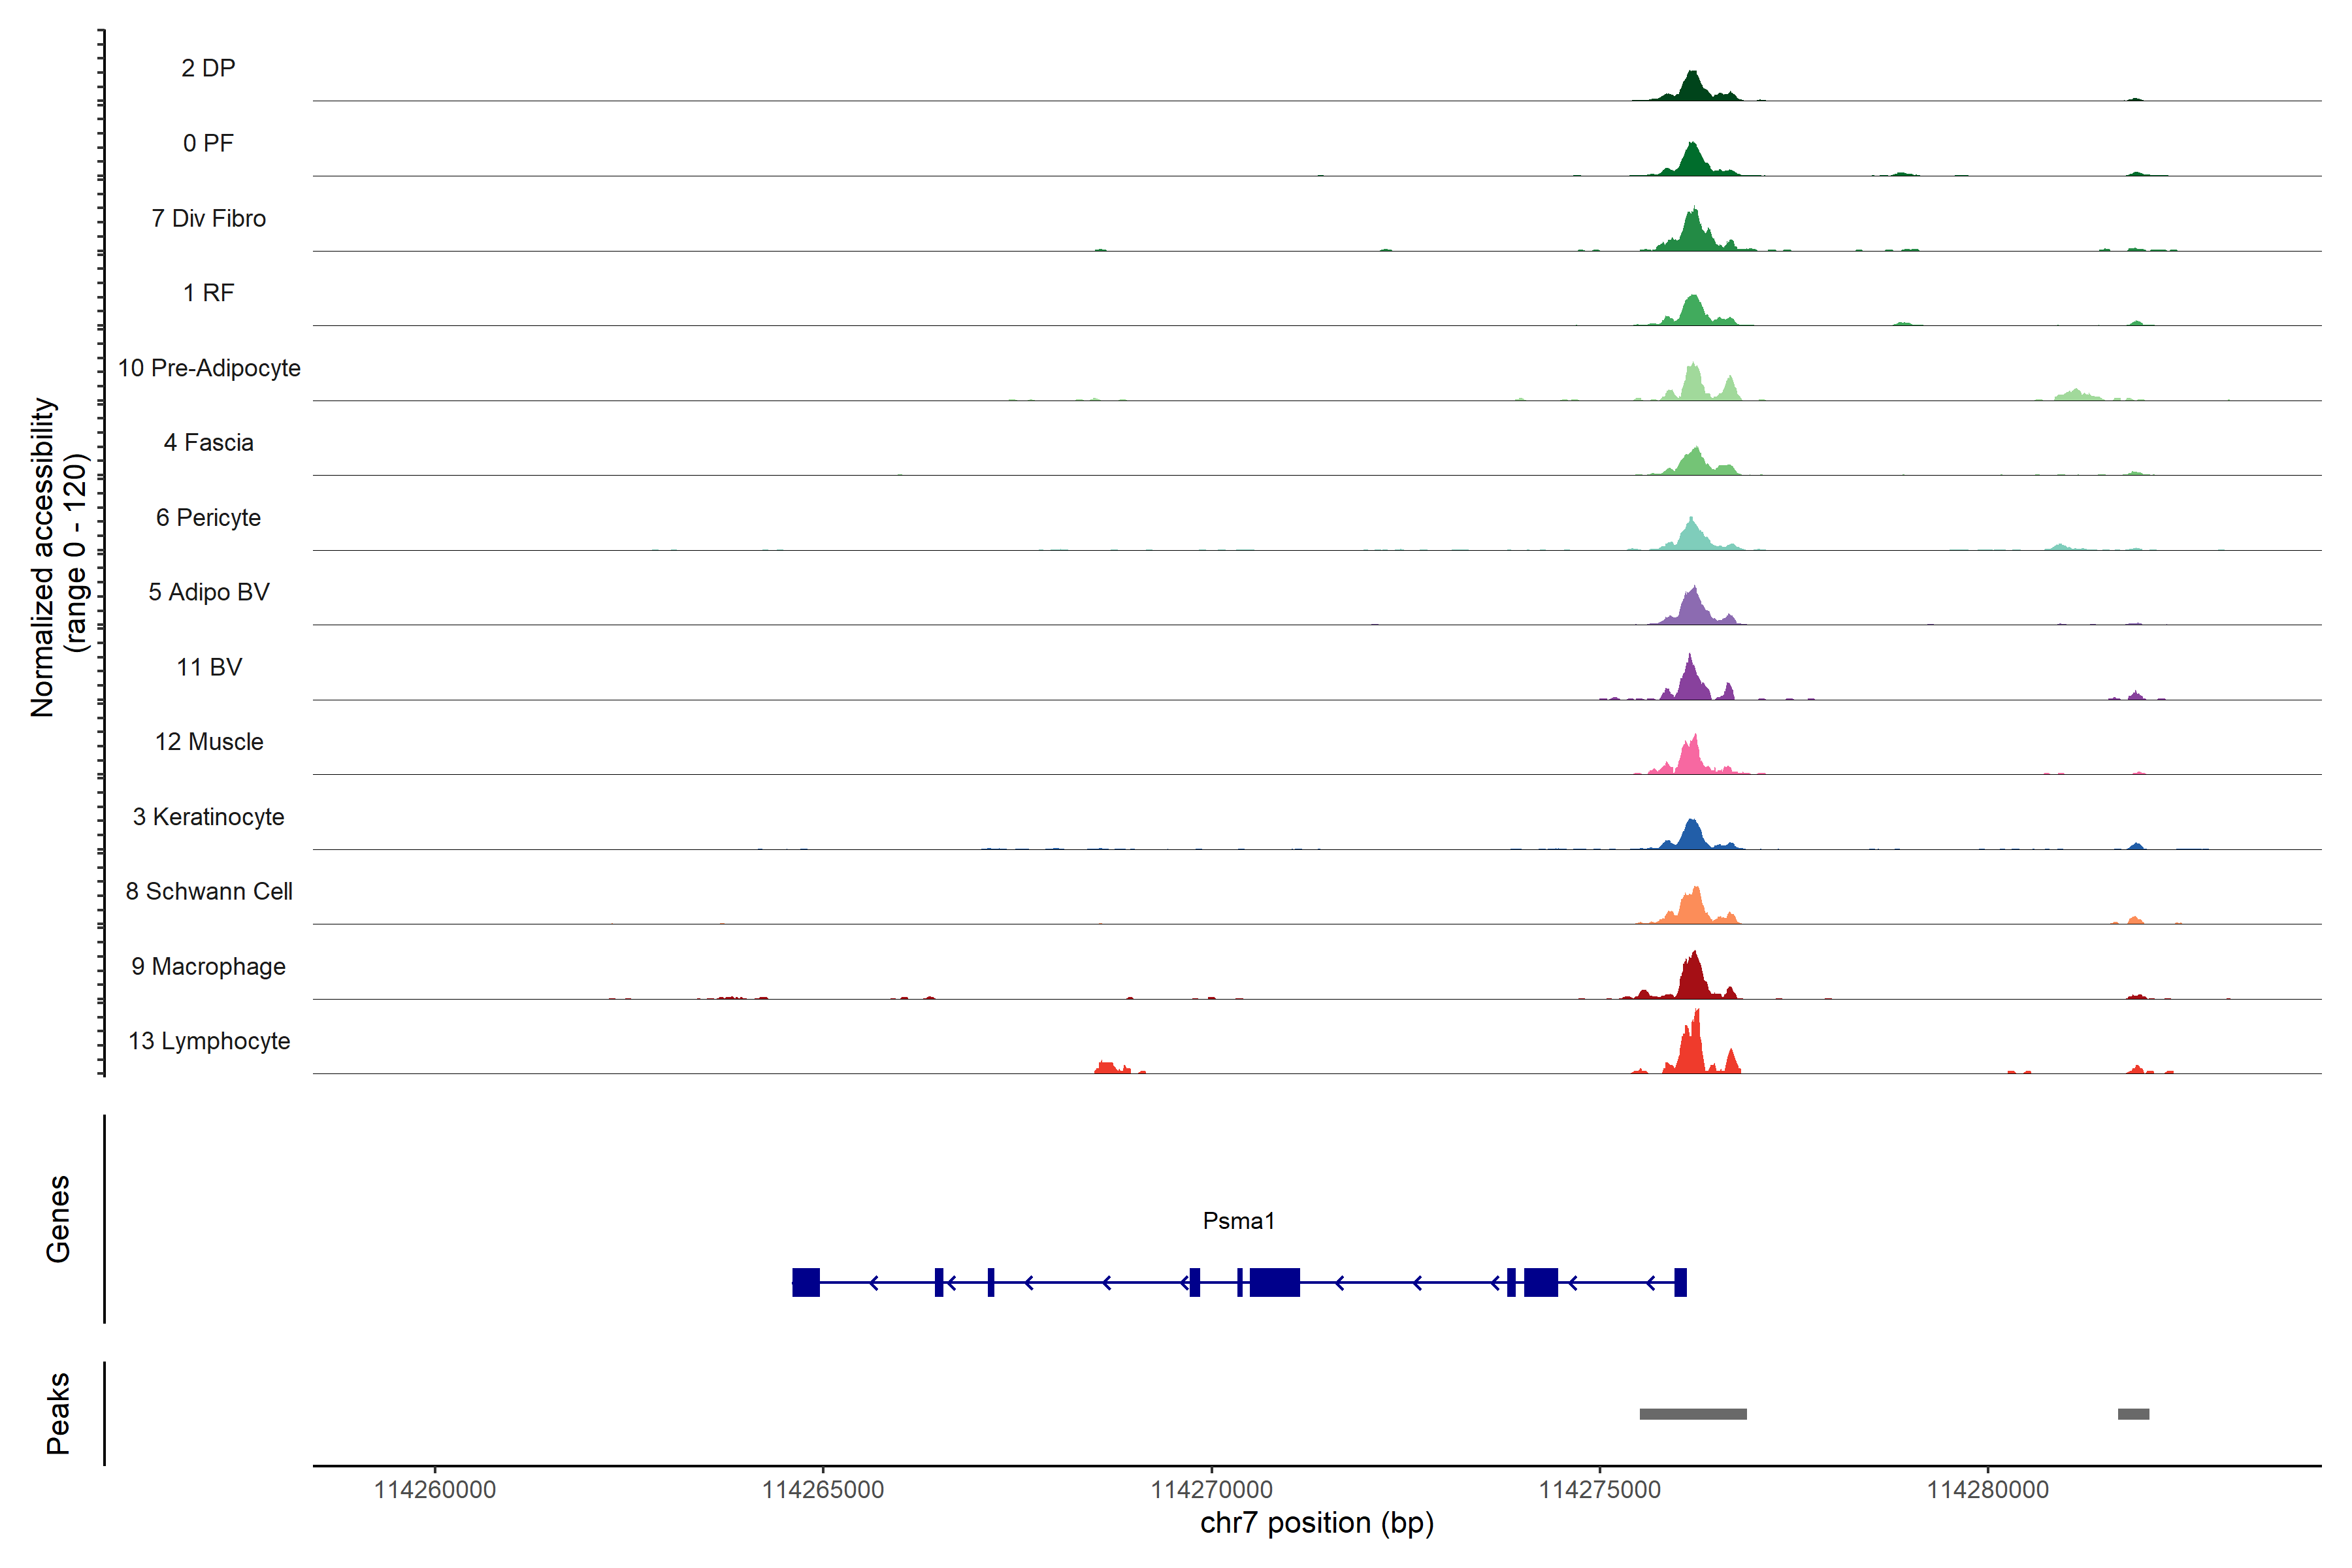Screen dimensions: 2352x1568
Task: Click the 114260000 axis tick label
Action: pos(434,1490)
